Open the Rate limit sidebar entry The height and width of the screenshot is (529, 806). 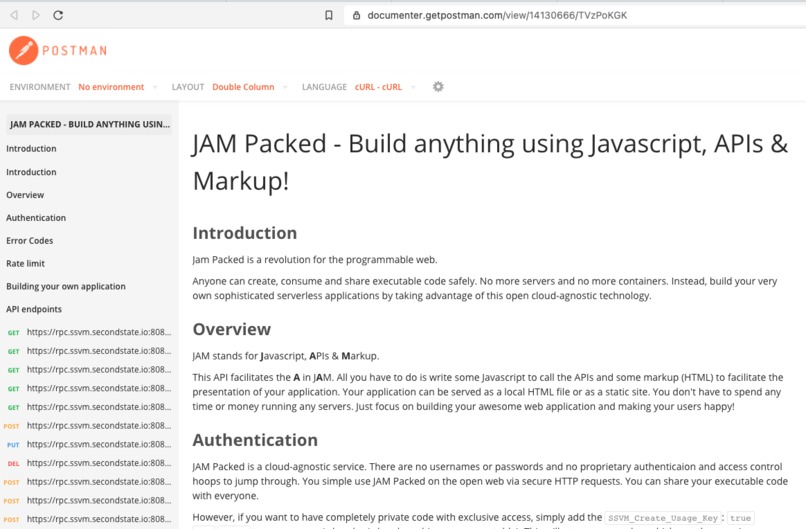pyautogui.click(x=25, y=263)
